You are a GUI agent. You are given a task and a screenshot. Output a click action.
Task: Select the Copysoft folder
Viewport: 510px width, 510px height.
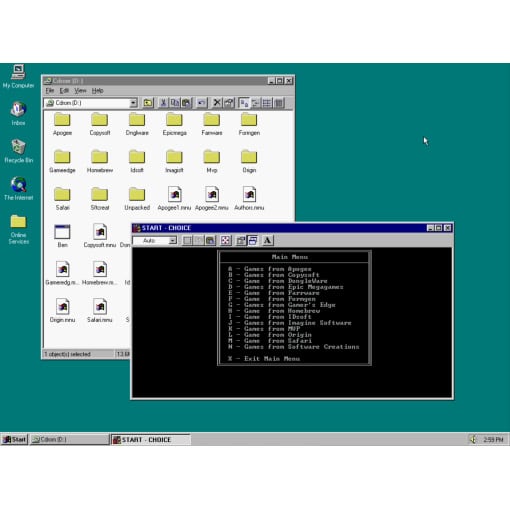point(100,124)
